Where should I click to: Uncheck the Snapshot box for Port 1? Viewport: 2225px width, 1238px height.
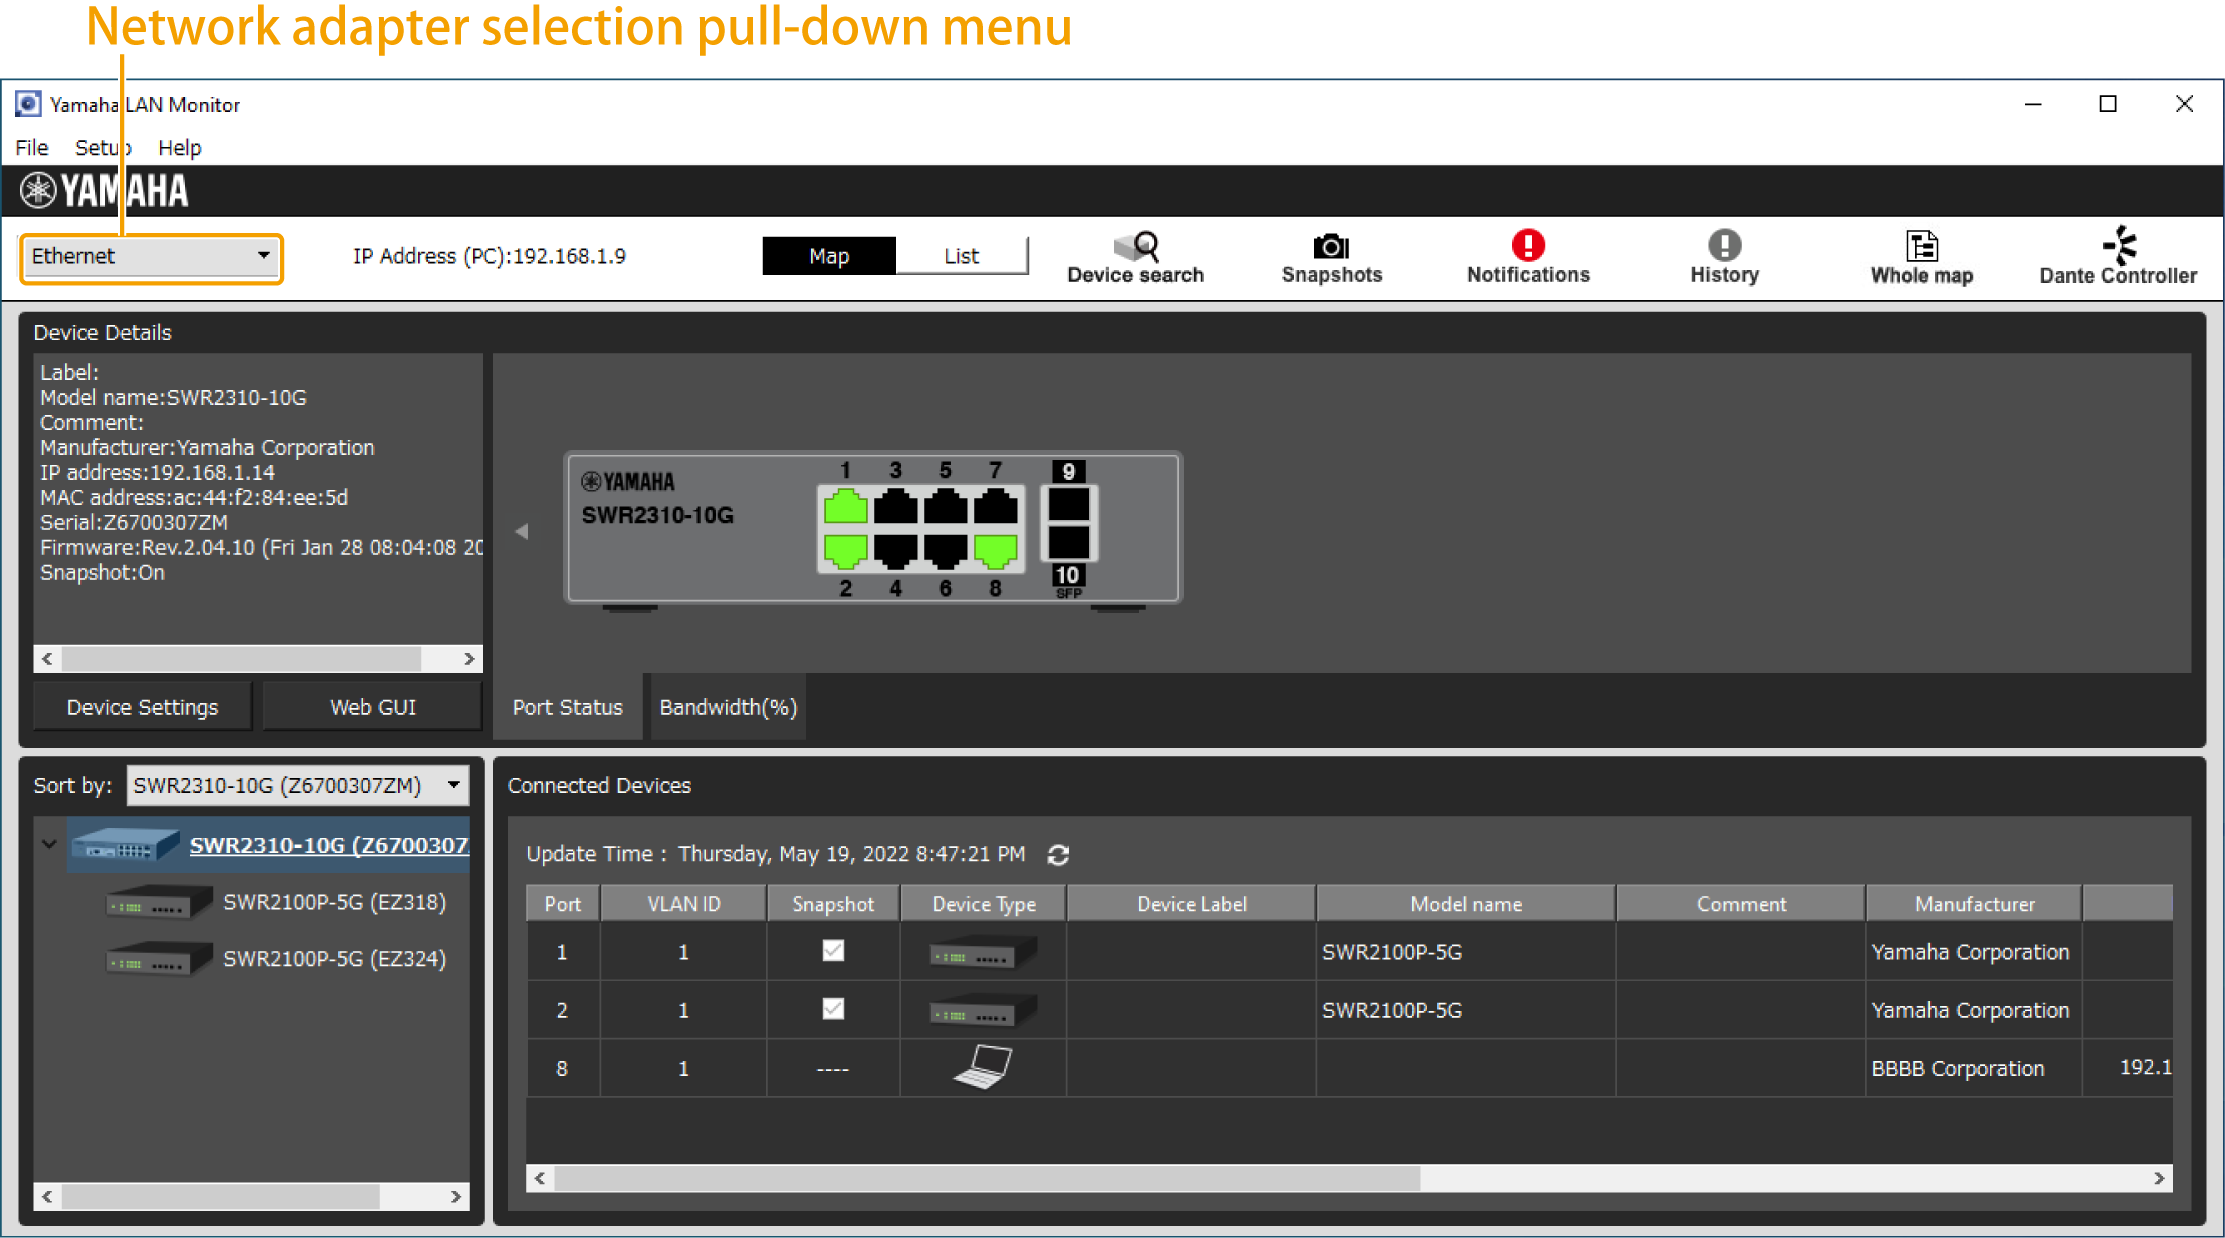833,950
